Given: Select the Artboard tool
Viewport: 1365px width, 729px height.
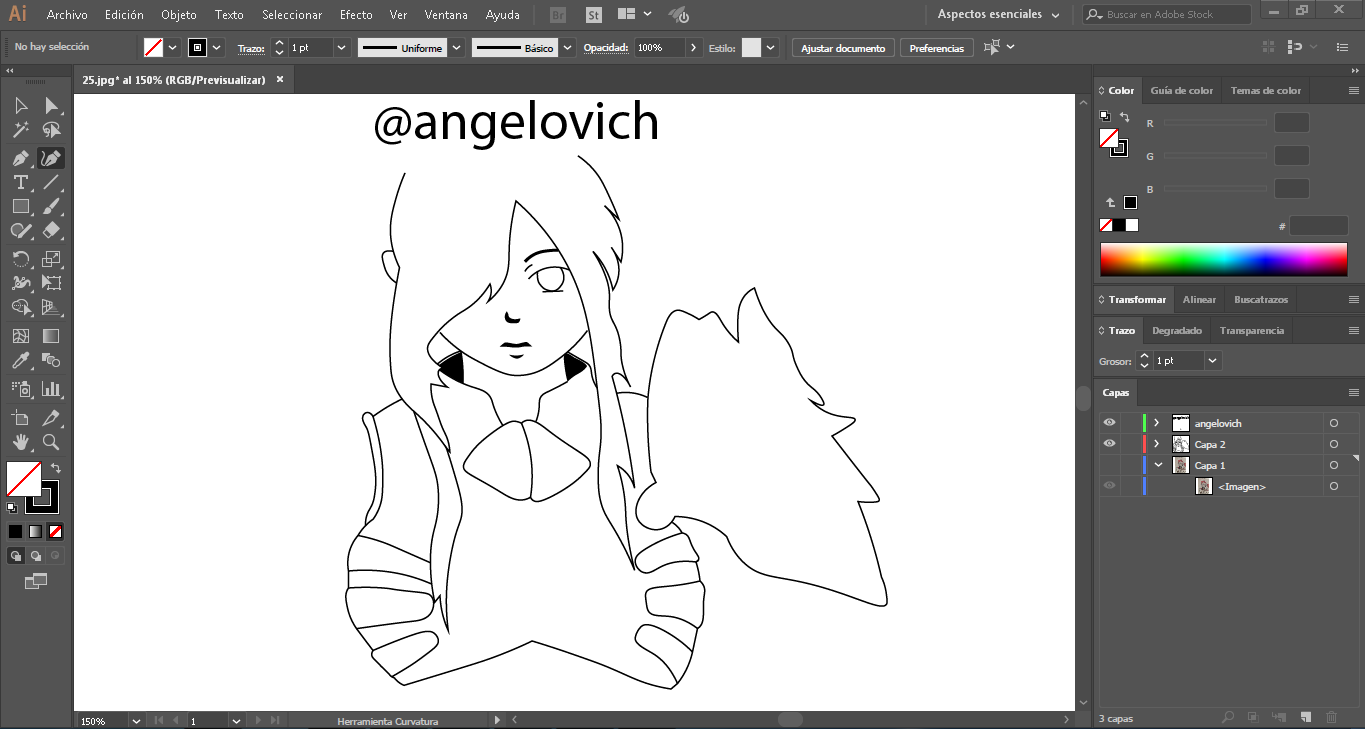Looking at the screenshot, I should point(21,418).
